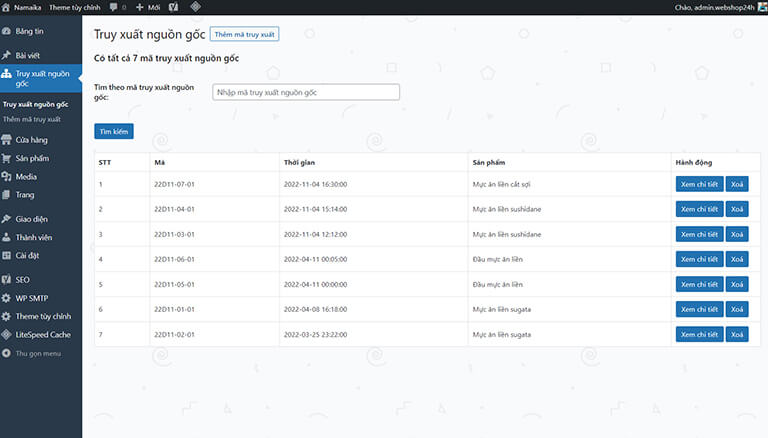Open Cửa hàng store icon in sidebar
Image resolution: width=768 pixels, height=438 pixels.
point(7,140)
